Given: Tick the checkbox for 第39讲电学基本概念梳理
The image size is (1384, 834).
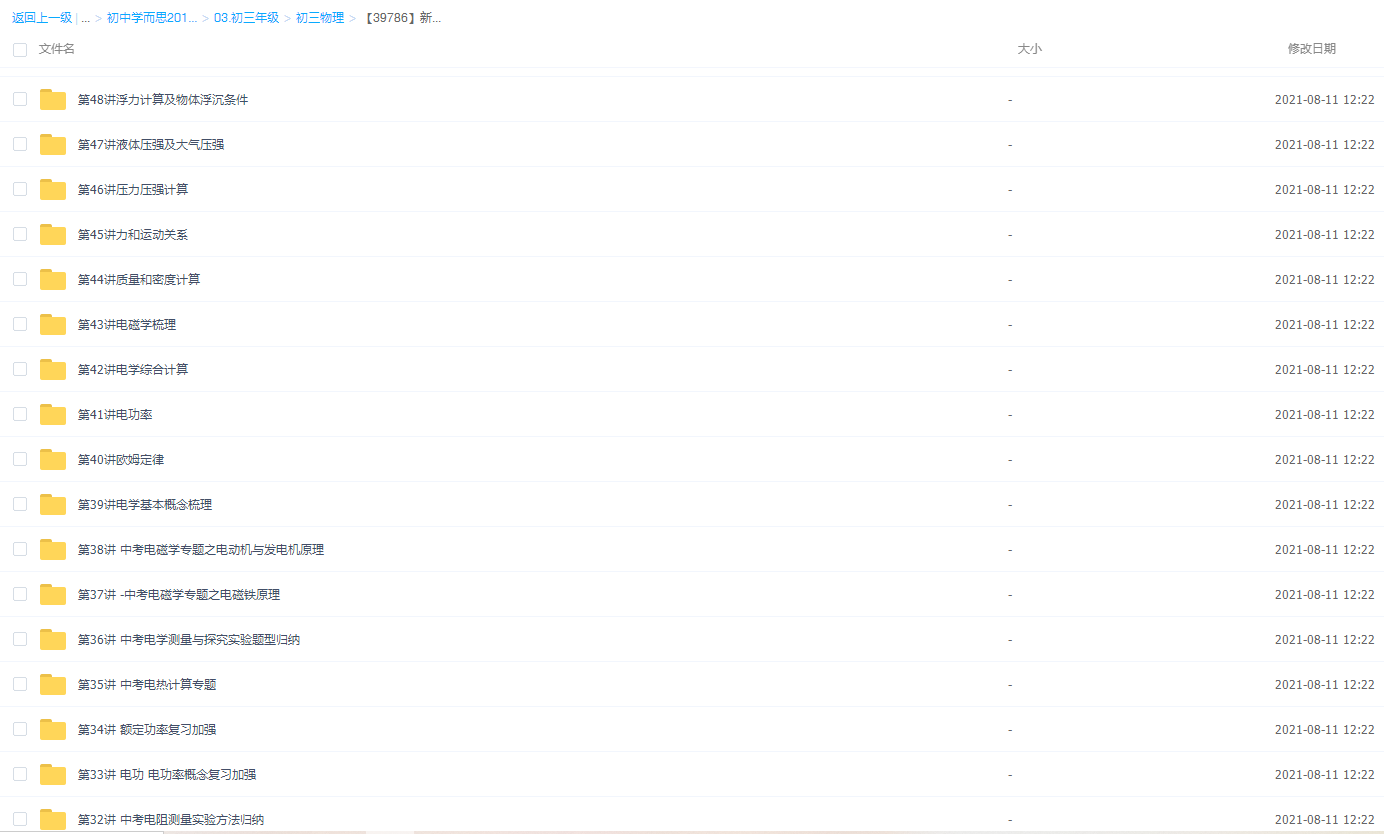Looking at the screenshot, I should (20, 504).
